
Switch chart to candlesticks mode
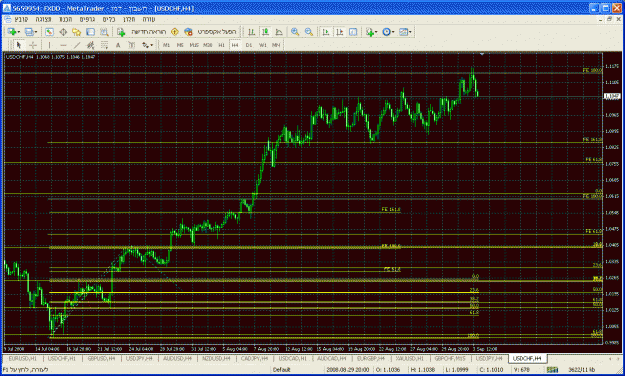265,32
